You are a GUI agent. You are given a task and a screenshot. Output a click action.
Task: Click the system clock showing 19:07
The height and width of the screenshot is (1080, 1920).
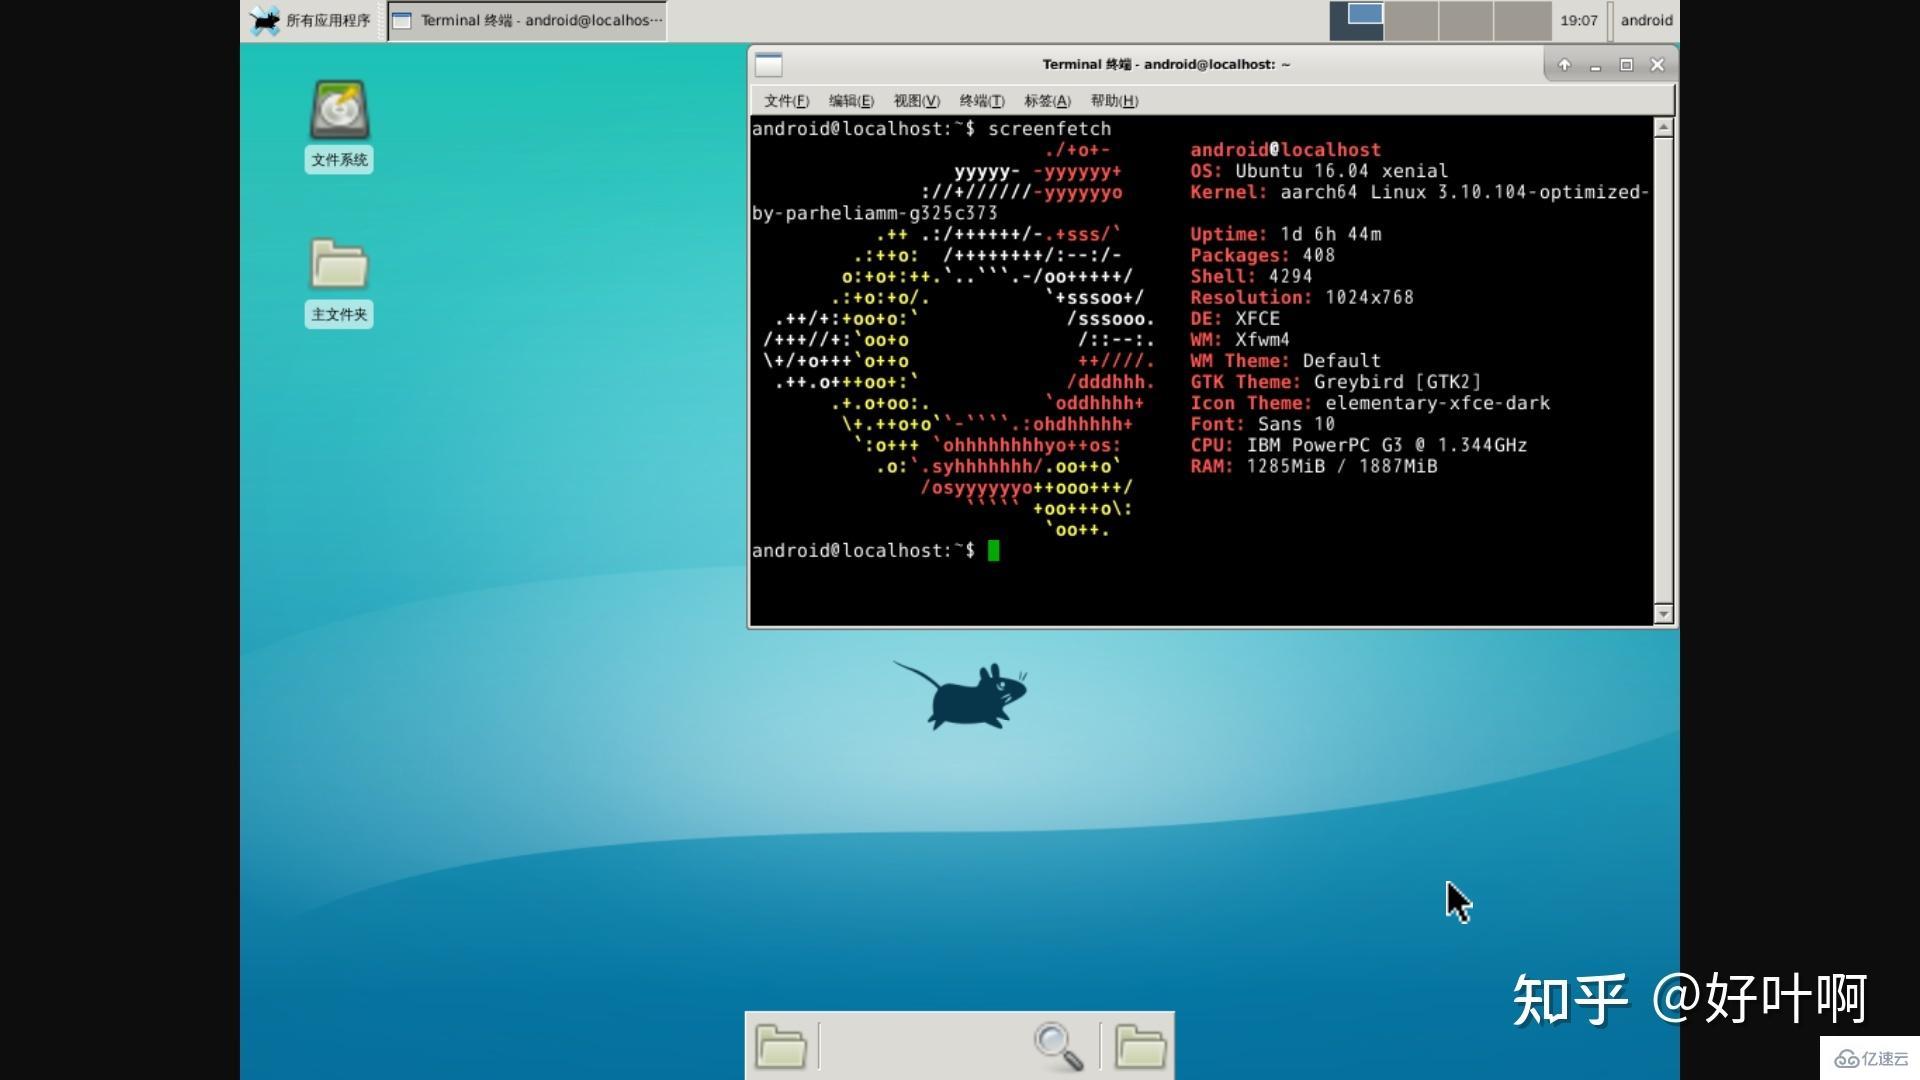tap(1578, 18)
